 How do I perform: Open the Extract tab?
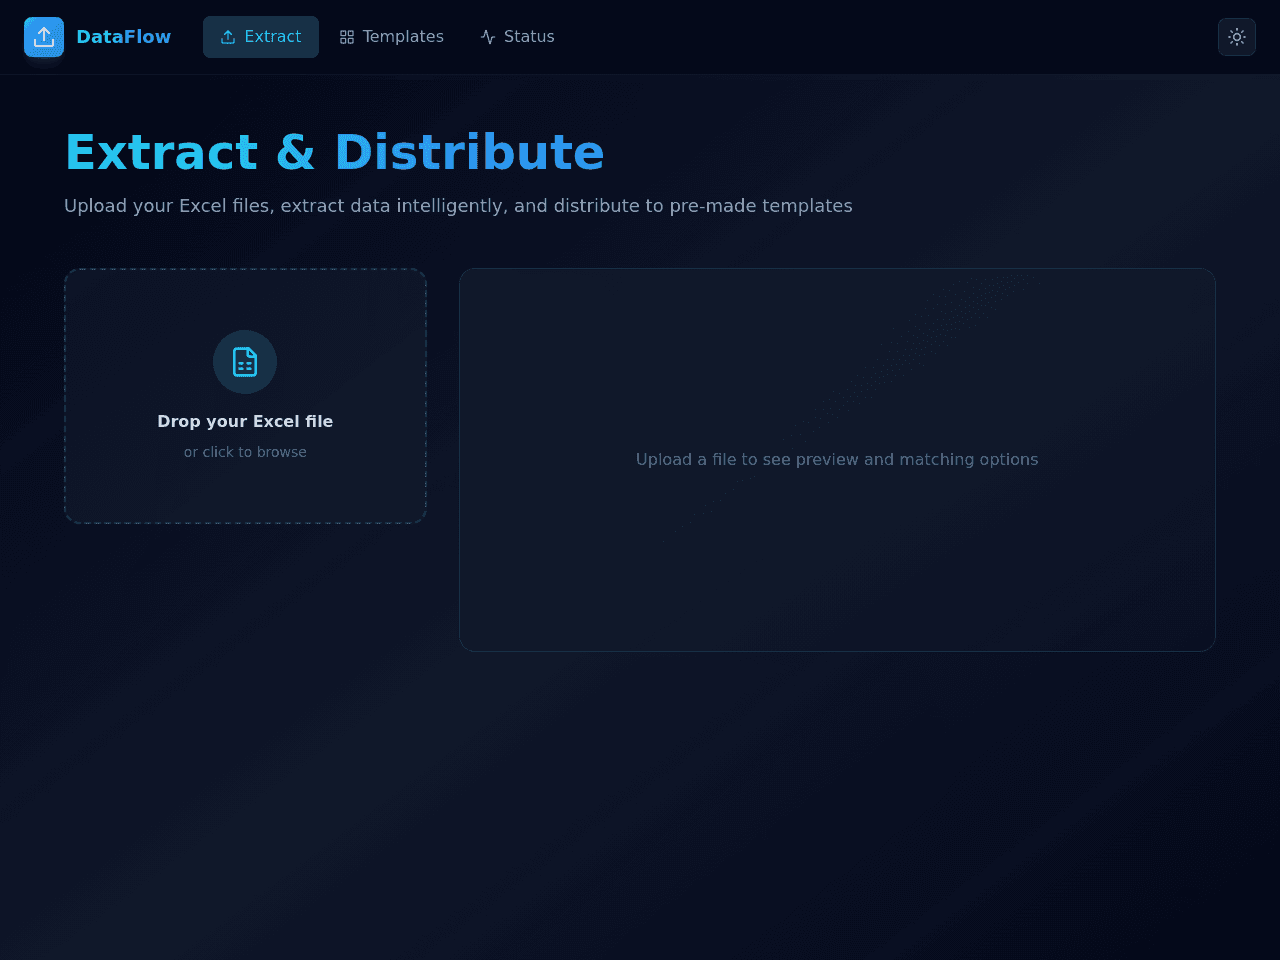coord(261,37)
